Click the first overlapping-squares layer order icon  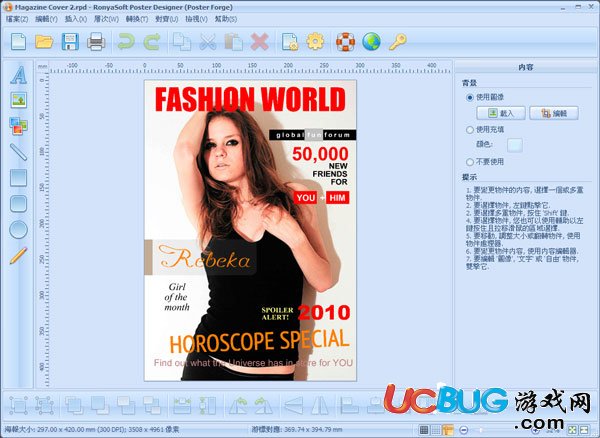(x=74, y=405)
